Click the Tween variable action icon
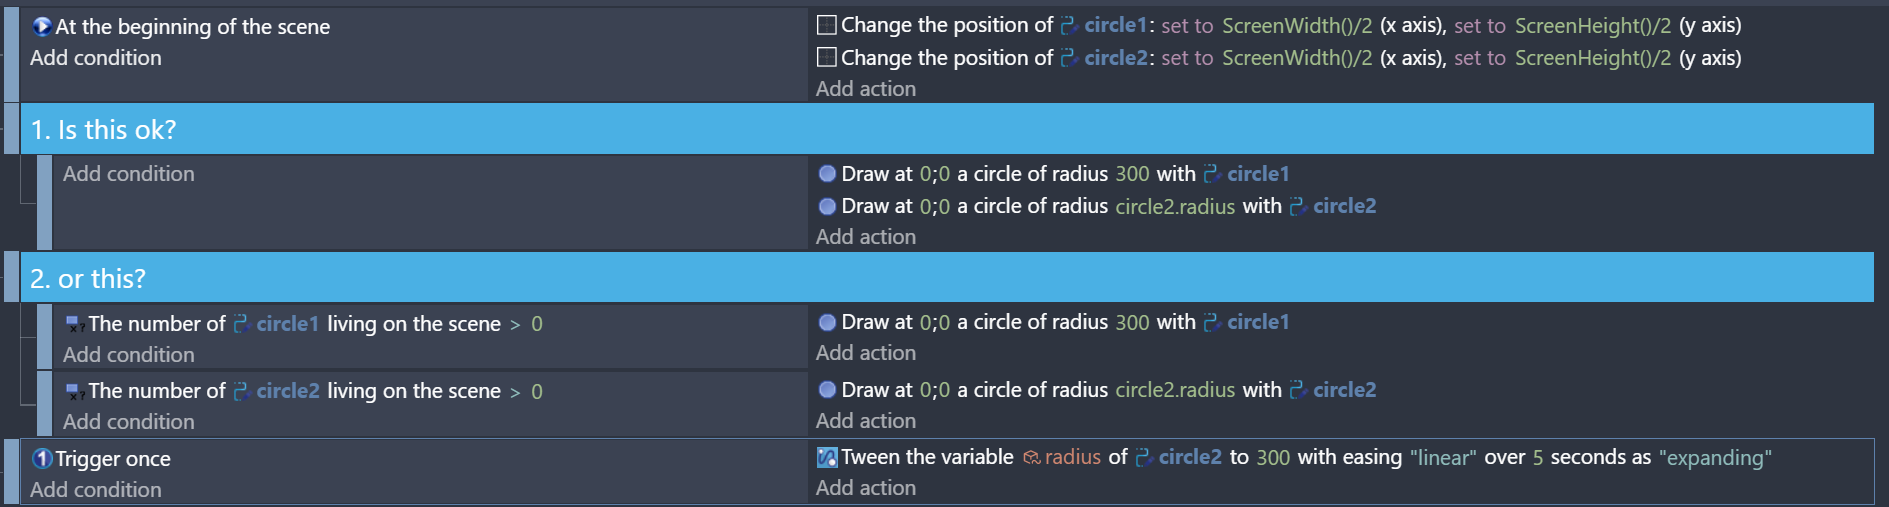Viewport: 1889px width, 507px height. (x=827, y=458)
